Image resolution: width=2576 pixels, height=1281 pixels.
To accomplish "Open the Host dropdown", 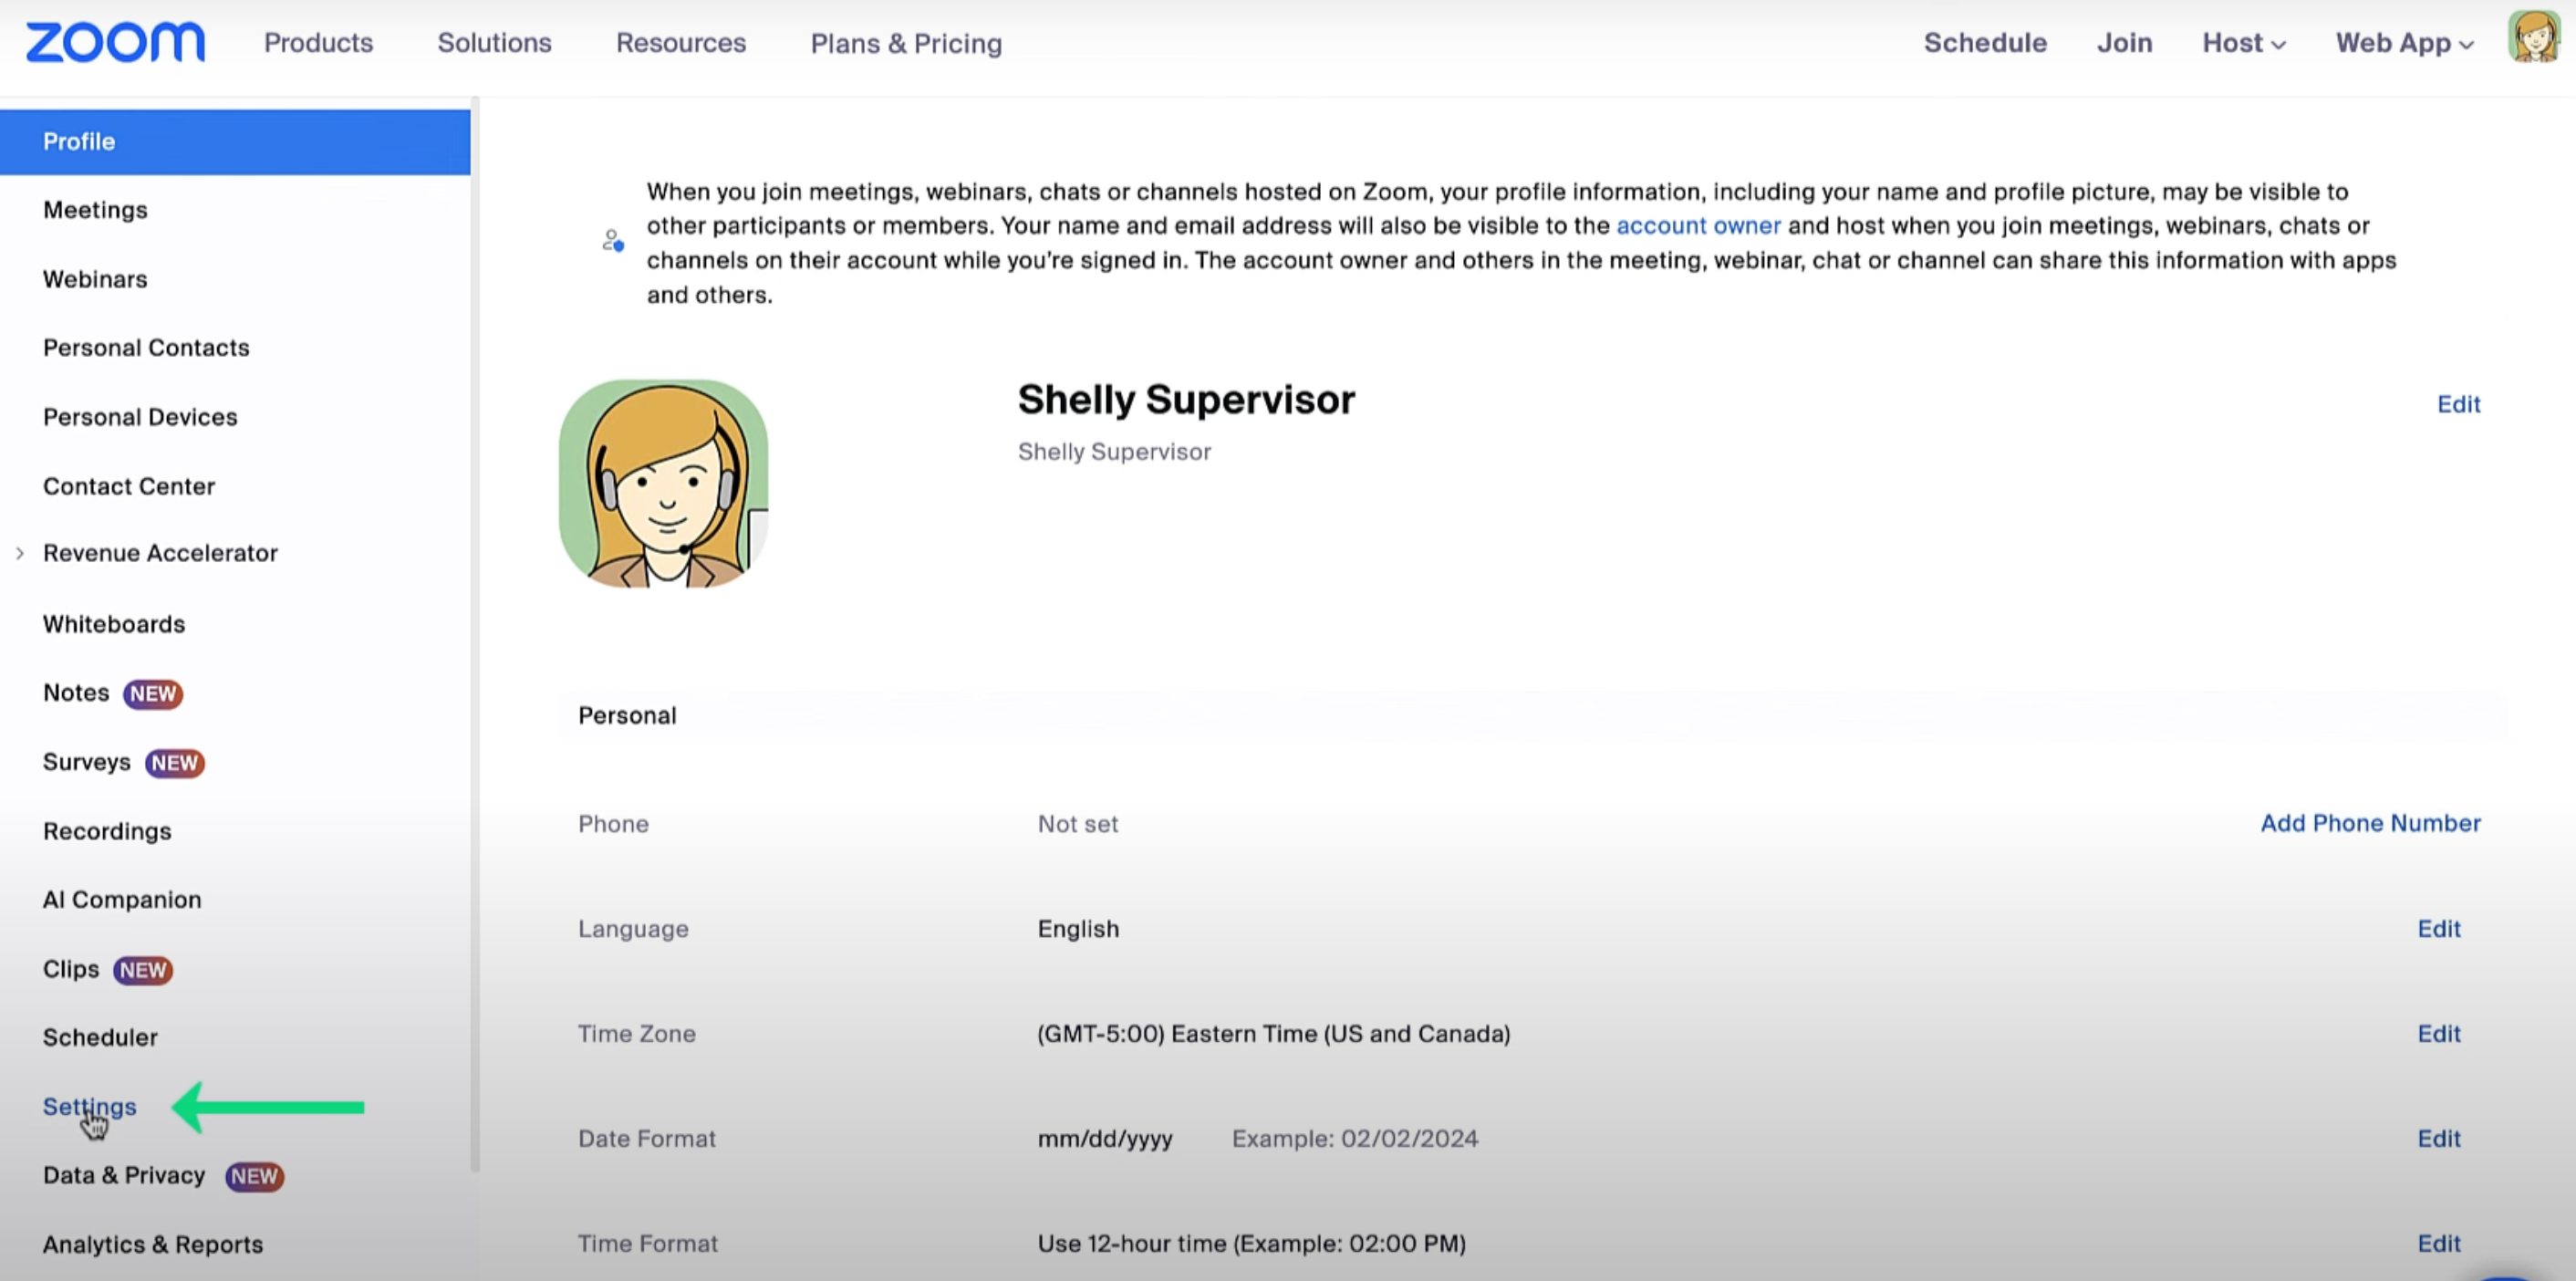I will (2244, 43).
